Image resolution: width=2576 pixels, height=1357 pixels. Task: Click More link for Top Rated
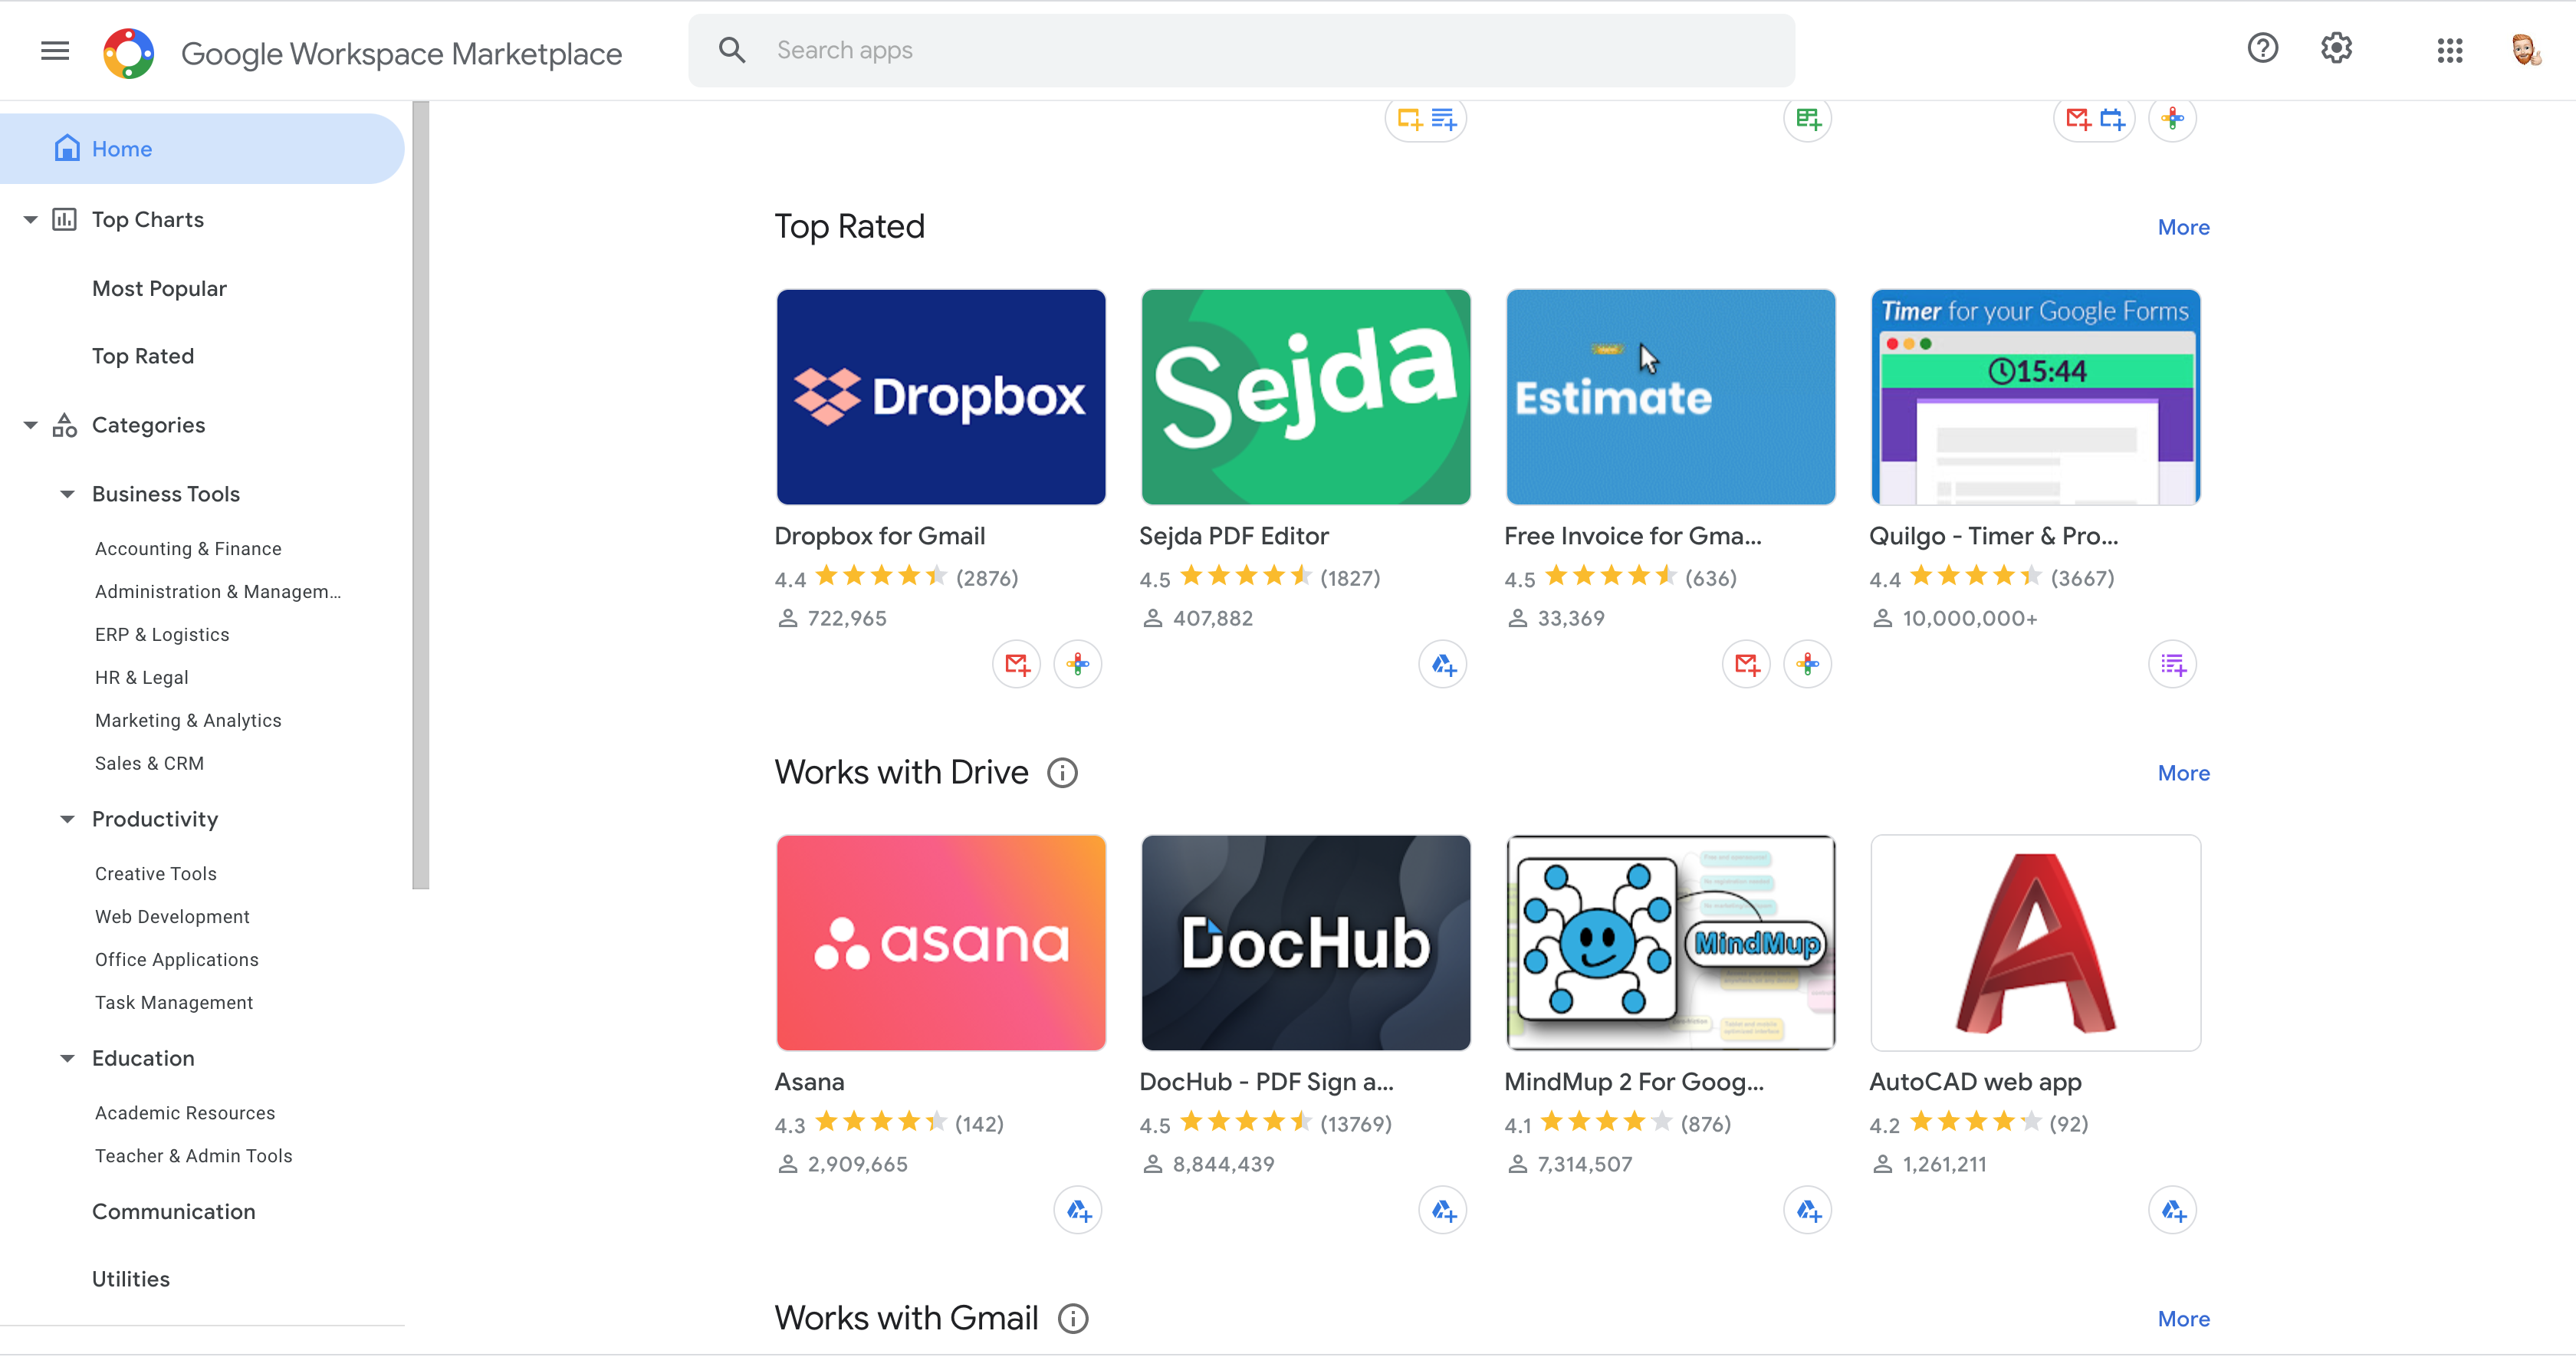[2183, 228]
